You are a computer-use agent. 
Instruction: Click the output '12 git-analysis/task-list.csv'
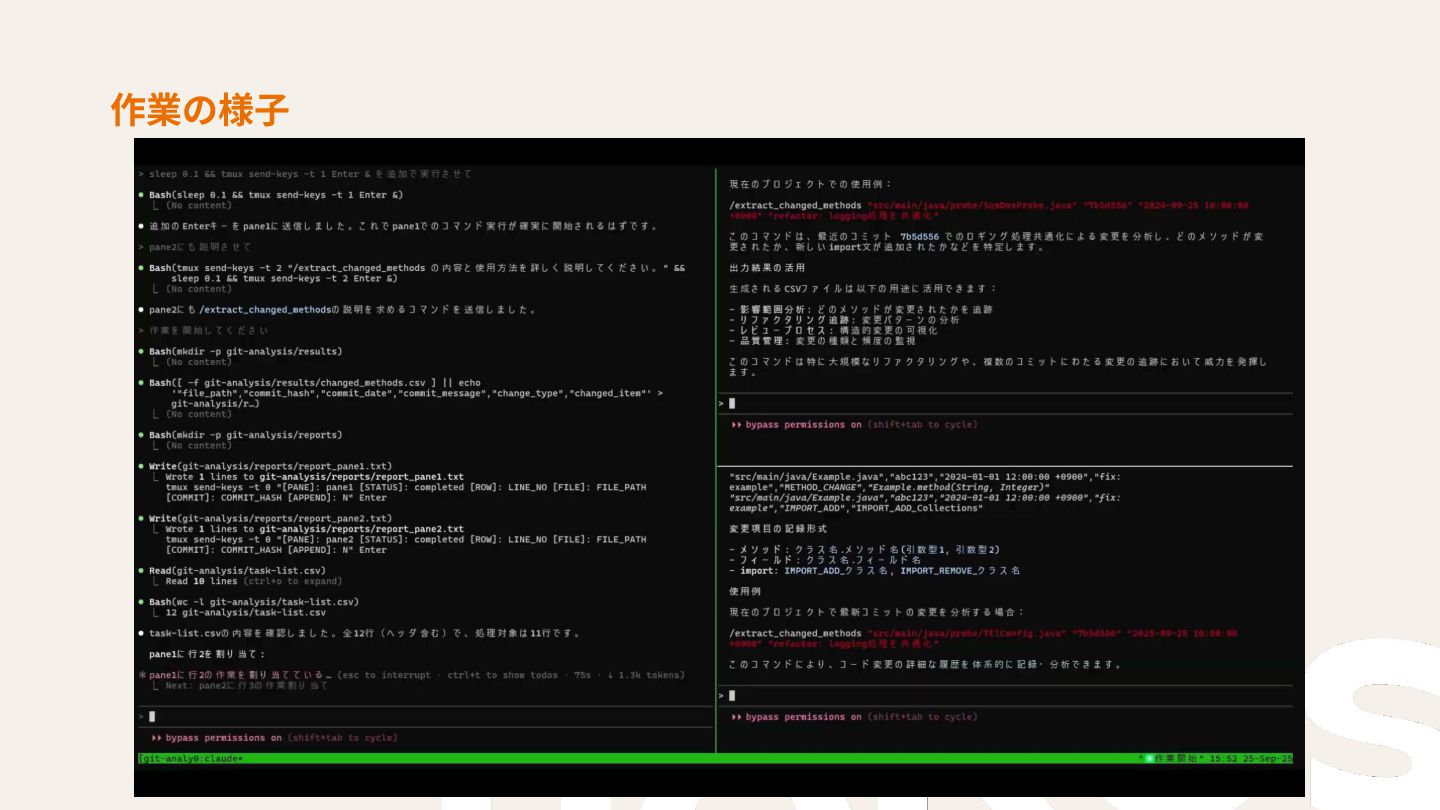245,612
